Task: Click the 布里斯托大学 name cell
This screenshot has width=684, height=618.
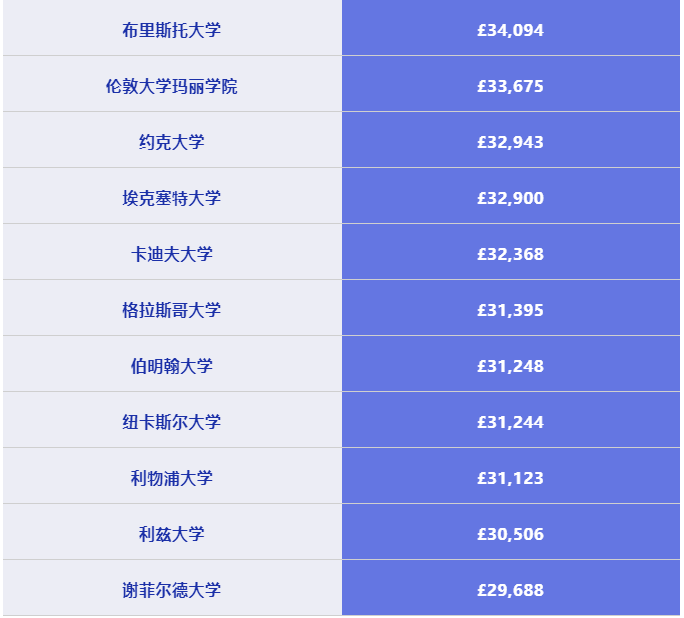Action: 172,30
